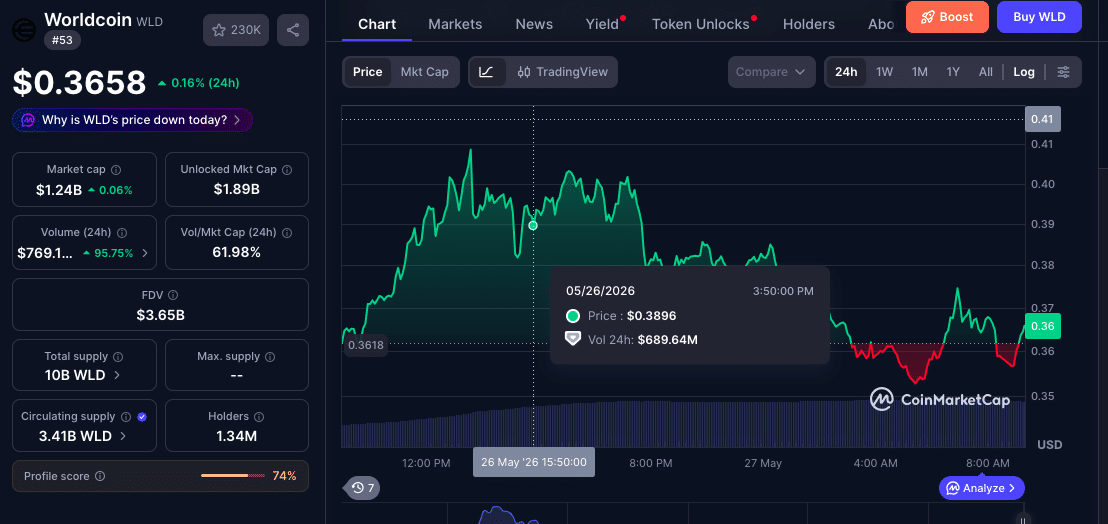The width and height of the screenshot is (1108, 524).
Task: Toggle Log scale on chart
Action: click(1024, 72)
